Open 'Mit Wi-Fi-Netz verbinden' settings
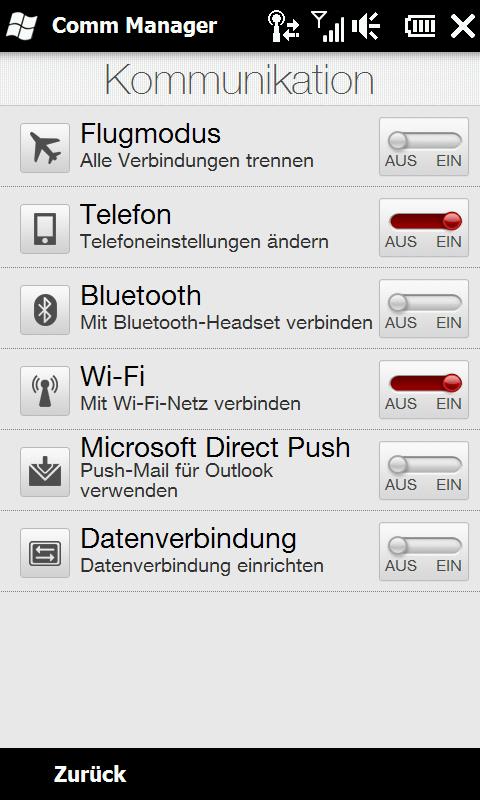The image size is (480, 800). pyautogui.click(x=190, y=404)
